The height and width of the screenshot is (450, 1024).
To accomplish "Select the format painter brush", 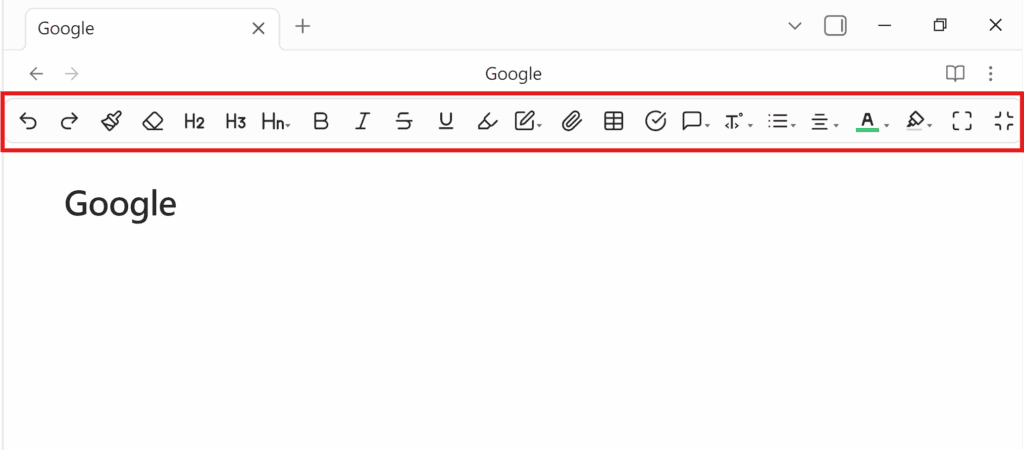I will 111,122.
